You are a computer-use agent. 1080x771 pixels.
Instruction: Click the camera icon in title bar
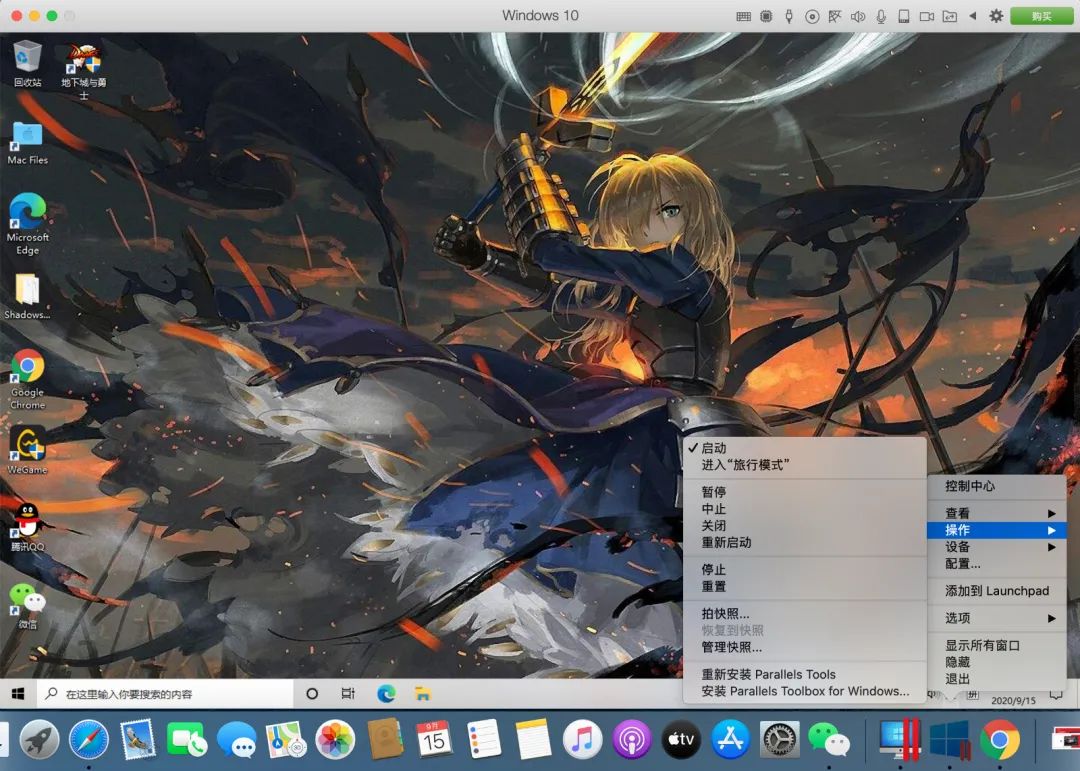[x=927, y=16]
